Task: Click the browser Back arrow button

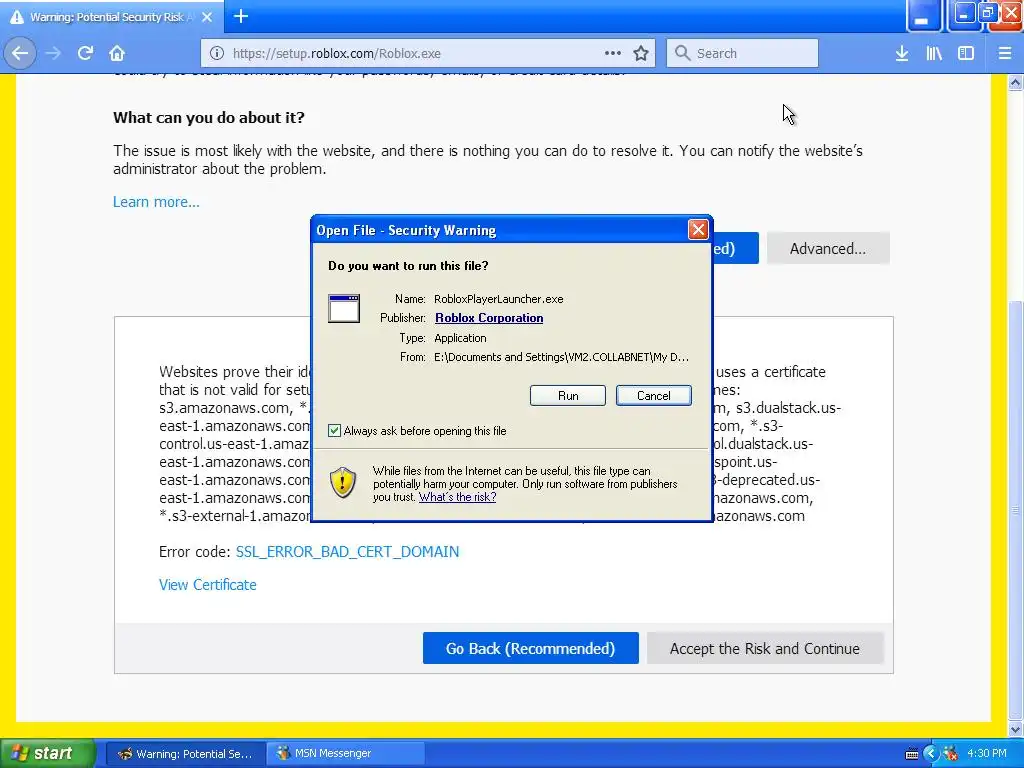Action: (20, 53)
